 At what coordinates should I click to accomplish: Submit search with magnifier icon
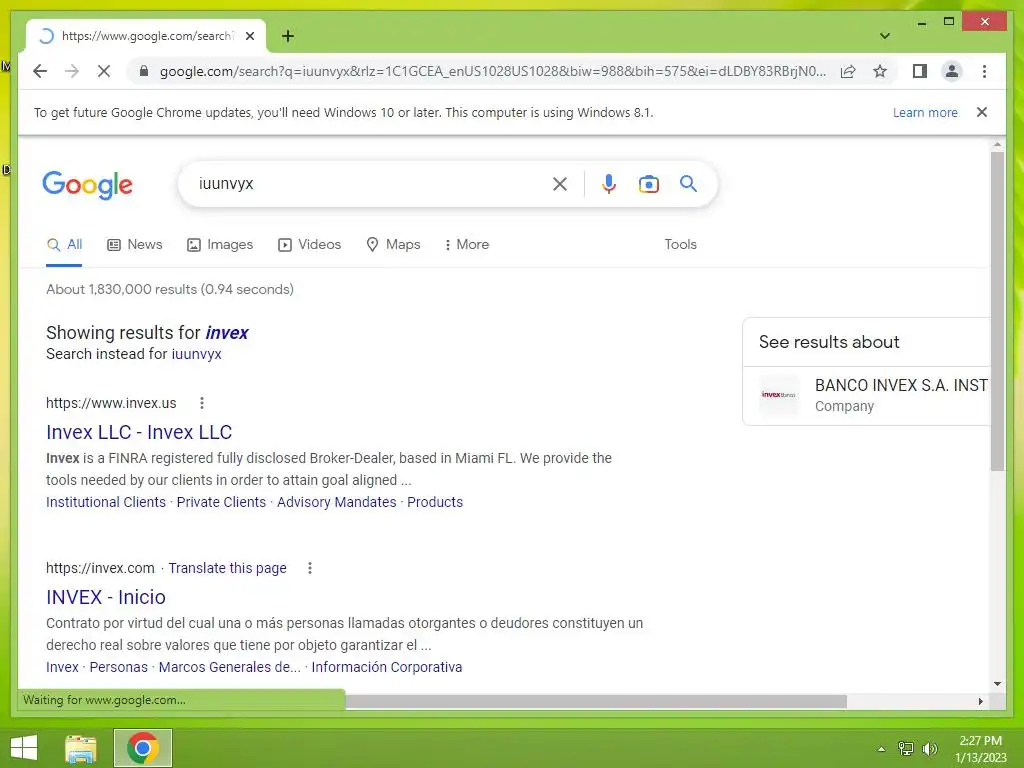tap(688, 184)
